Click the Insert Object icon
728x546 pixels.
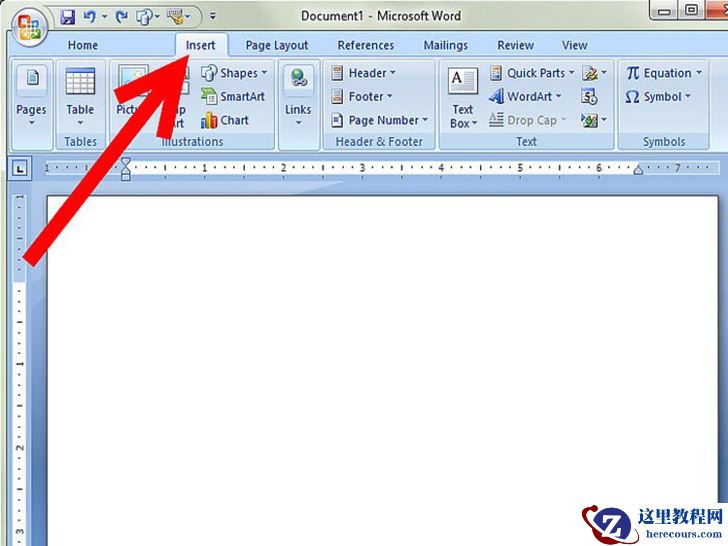(590, 120)
